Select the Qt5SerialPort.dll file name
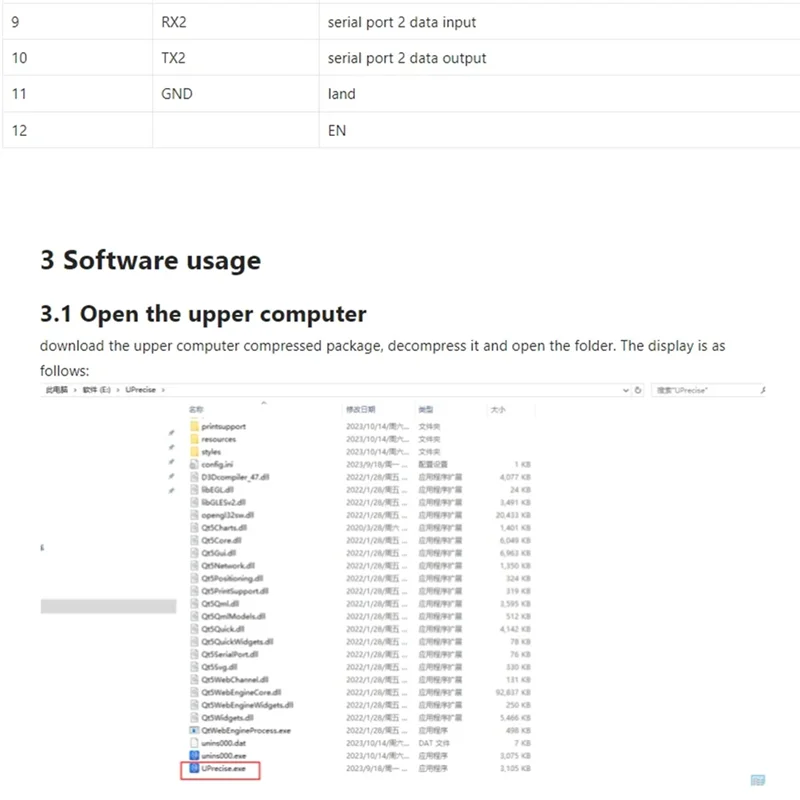 (230, 655)
